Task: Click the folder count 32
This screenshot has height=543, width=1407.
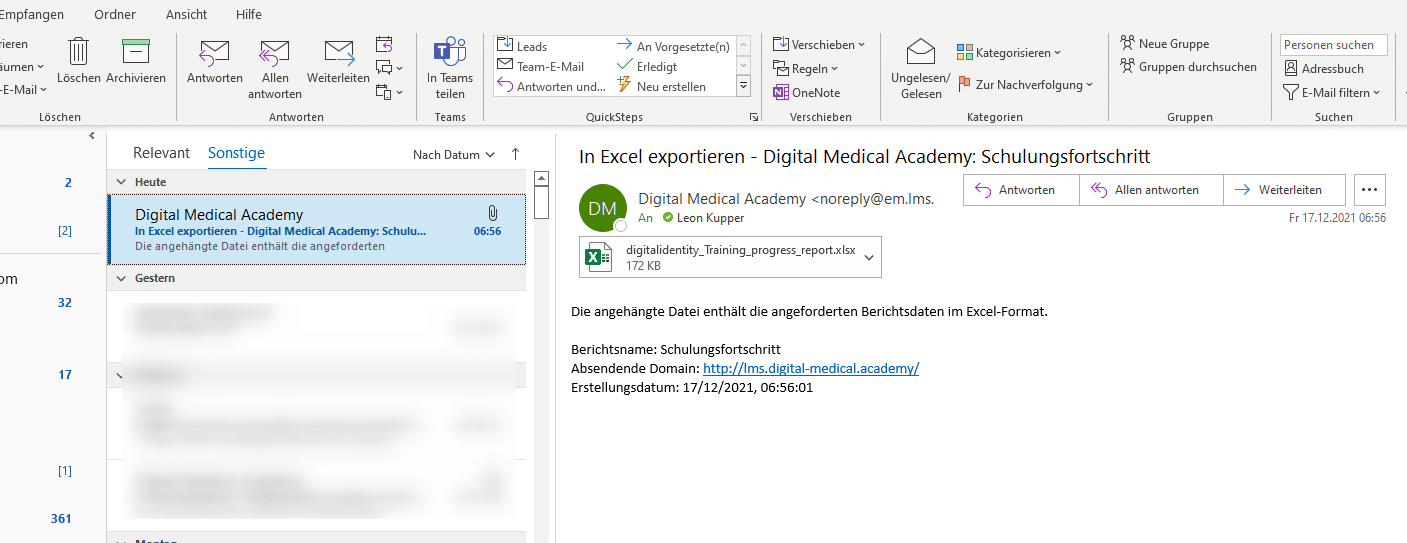Action: pyautogui.click(x=65, y=303)
